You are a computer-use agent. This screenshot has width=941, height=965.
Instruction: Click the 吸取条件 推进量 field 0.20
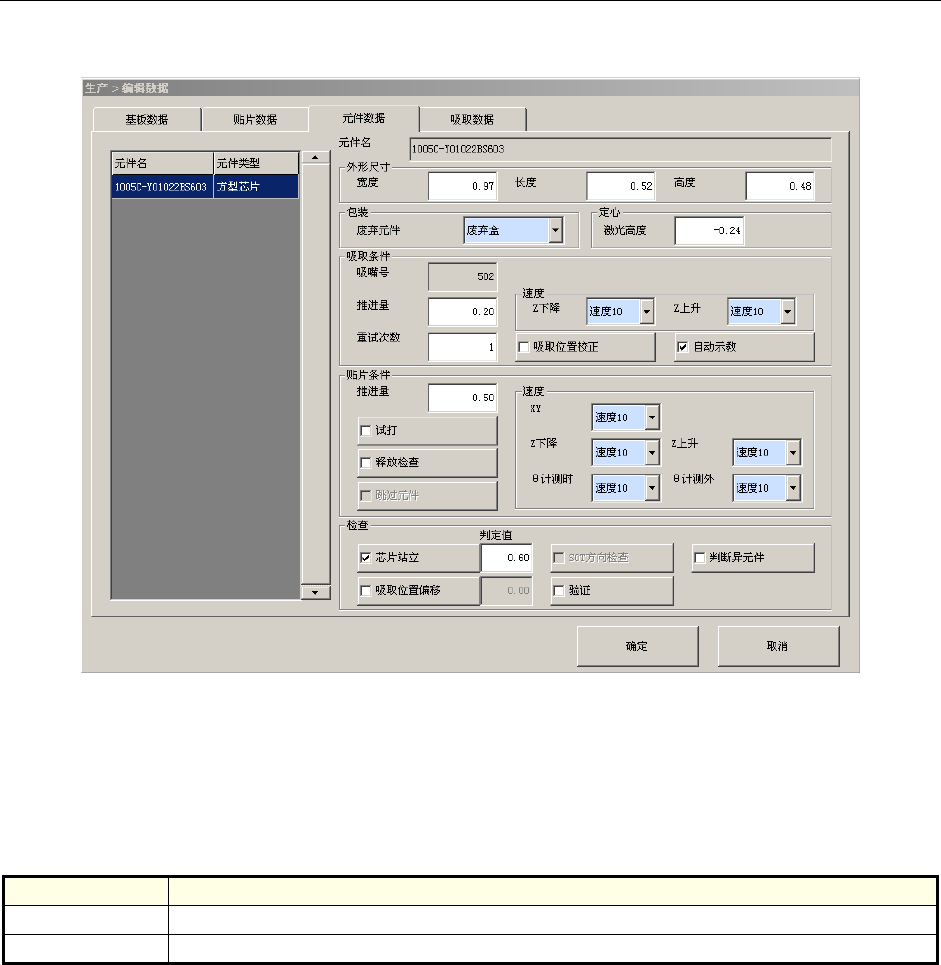point(462,311)
